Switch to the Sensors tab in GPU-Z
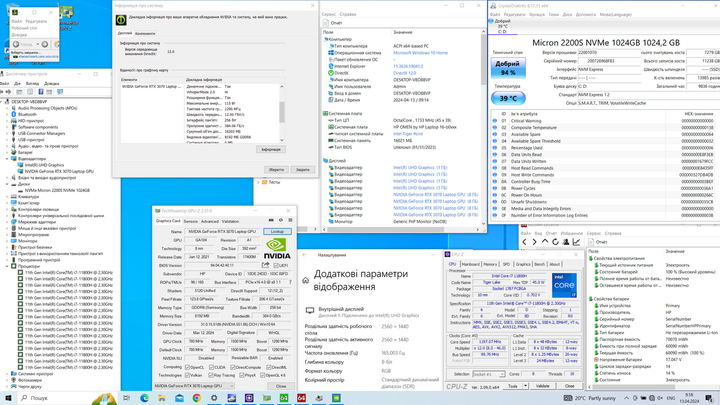The image size is (720, 405). [191, 221]
